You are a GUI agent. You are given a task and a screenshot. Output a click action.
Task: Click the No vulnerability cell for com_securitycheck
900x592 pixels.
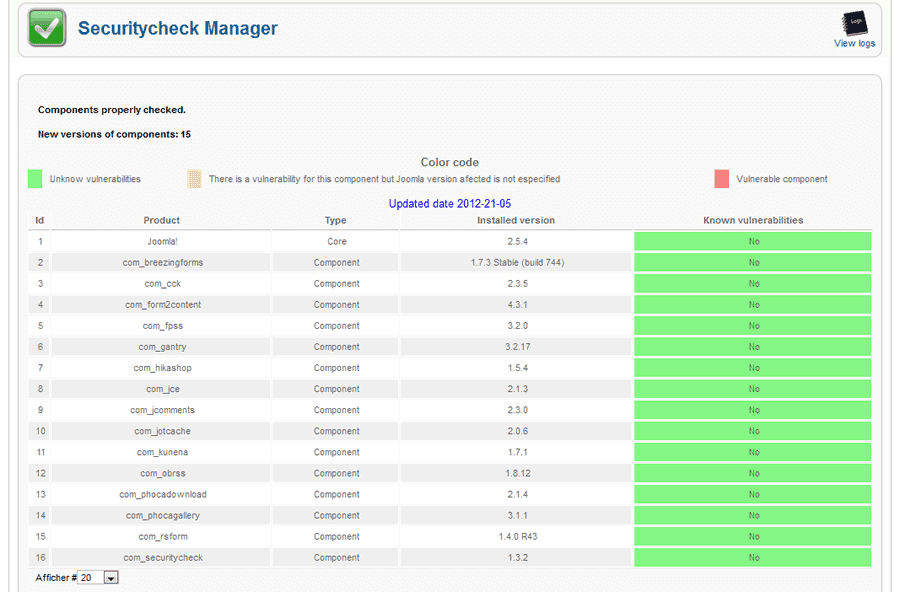click(753, 558)
